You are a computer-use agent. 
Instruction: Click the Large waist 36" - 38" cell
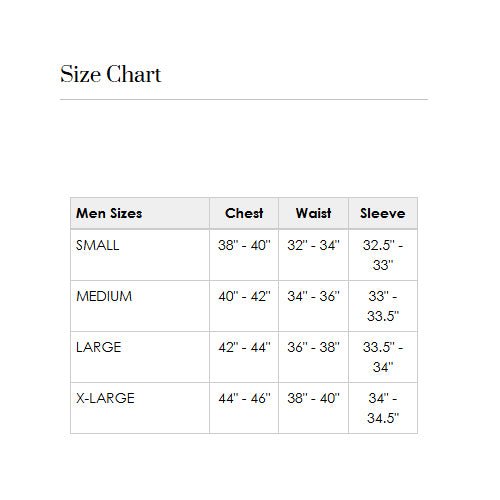pos(313,357)
